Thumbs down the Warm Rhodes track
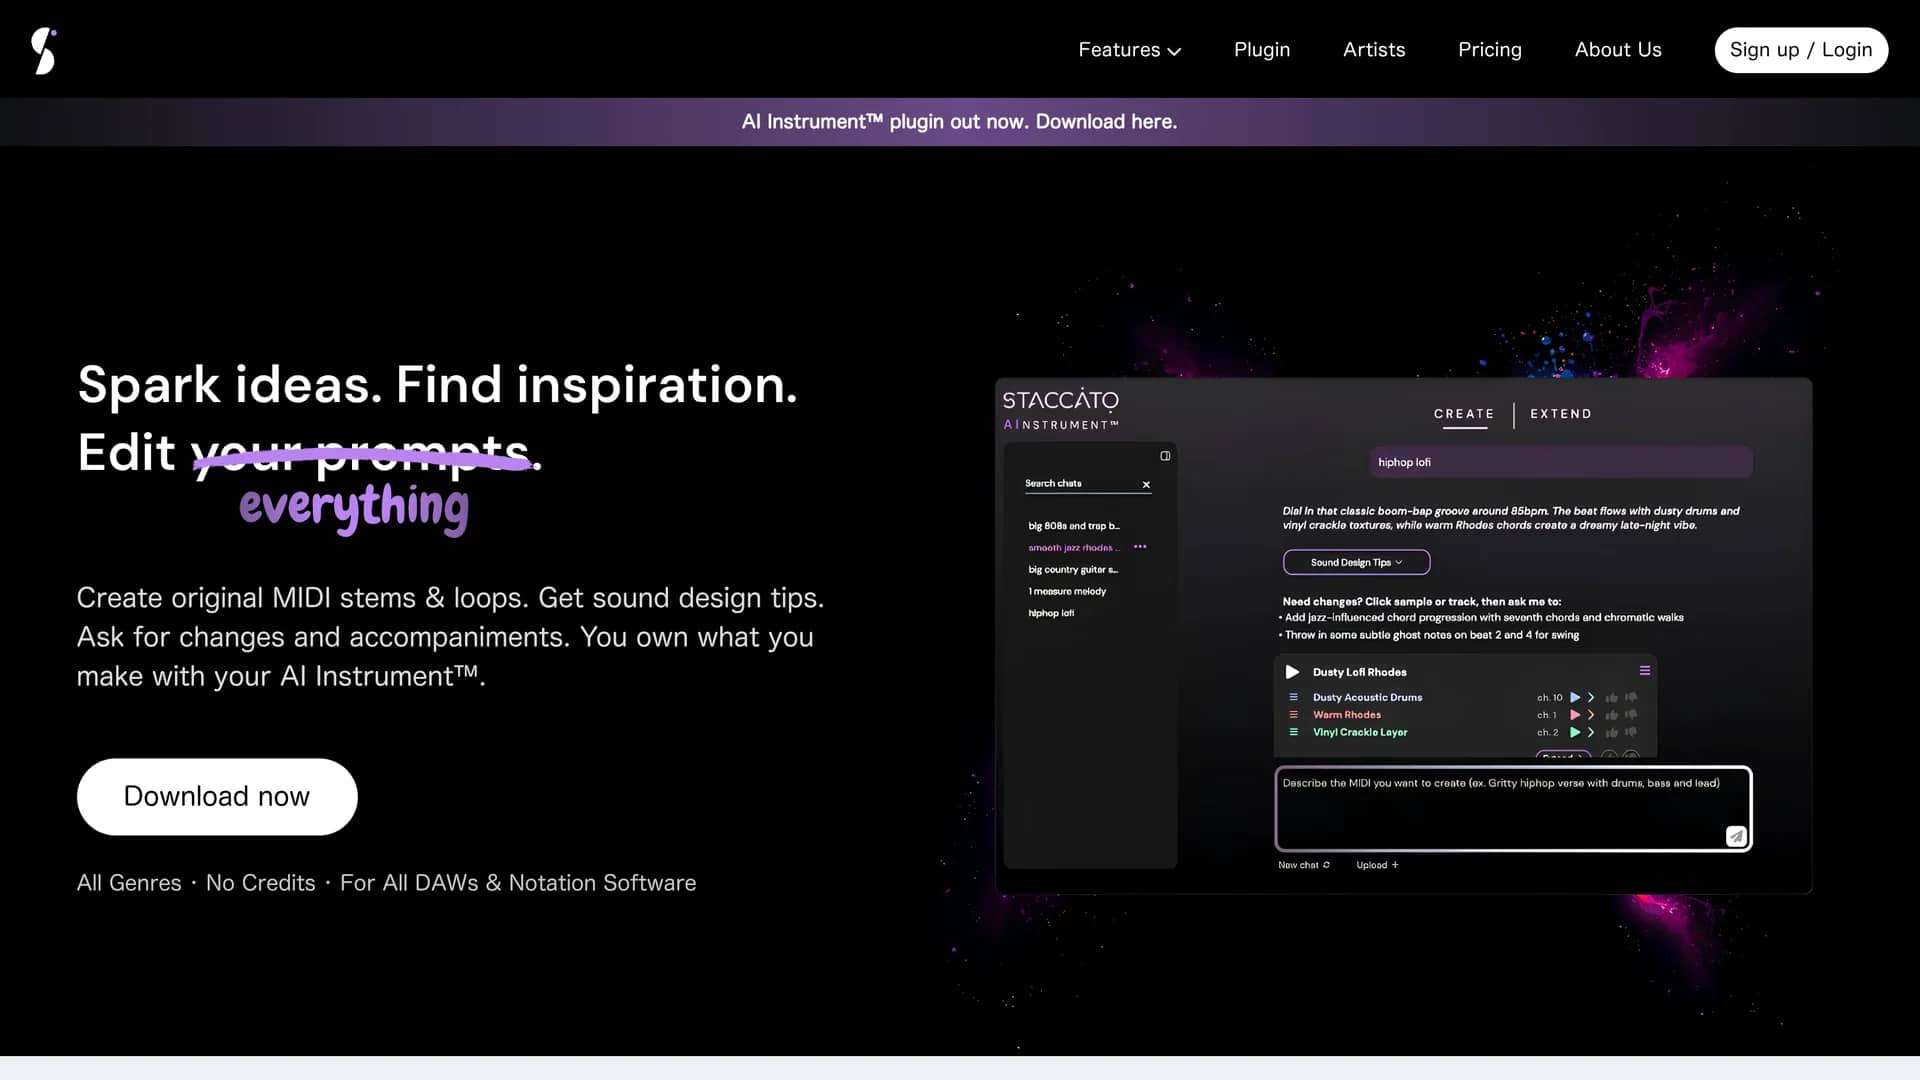This screenshot has height=1080, width=1920. (1631, 715)
